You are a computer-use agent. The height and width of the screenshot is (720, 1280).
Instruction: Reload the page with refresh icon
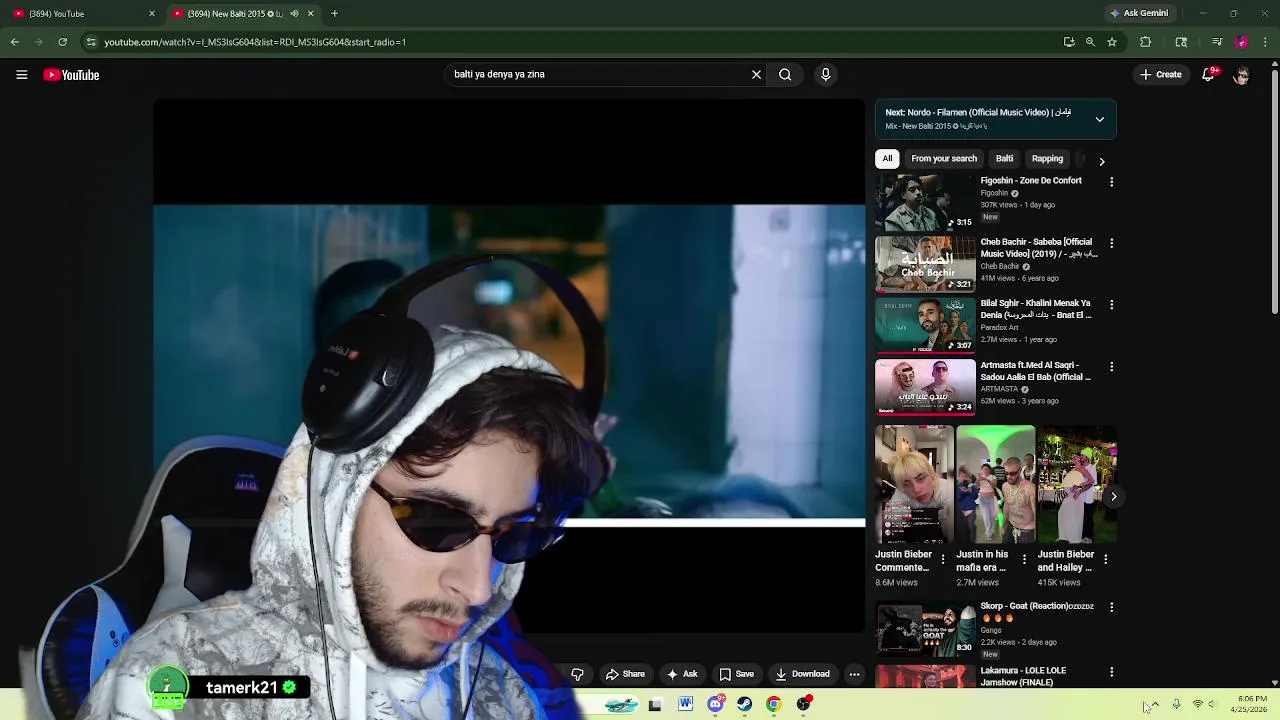(x=62, y=42)
